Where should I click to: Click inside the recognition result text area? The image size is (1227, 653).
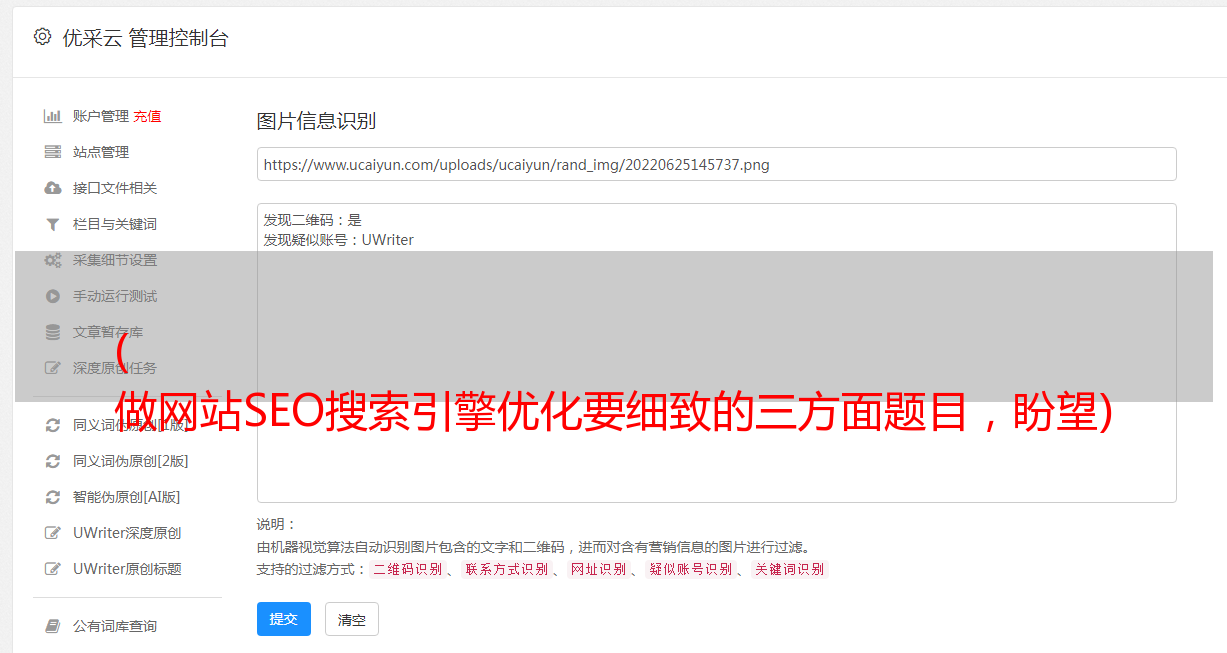(716, 352)
